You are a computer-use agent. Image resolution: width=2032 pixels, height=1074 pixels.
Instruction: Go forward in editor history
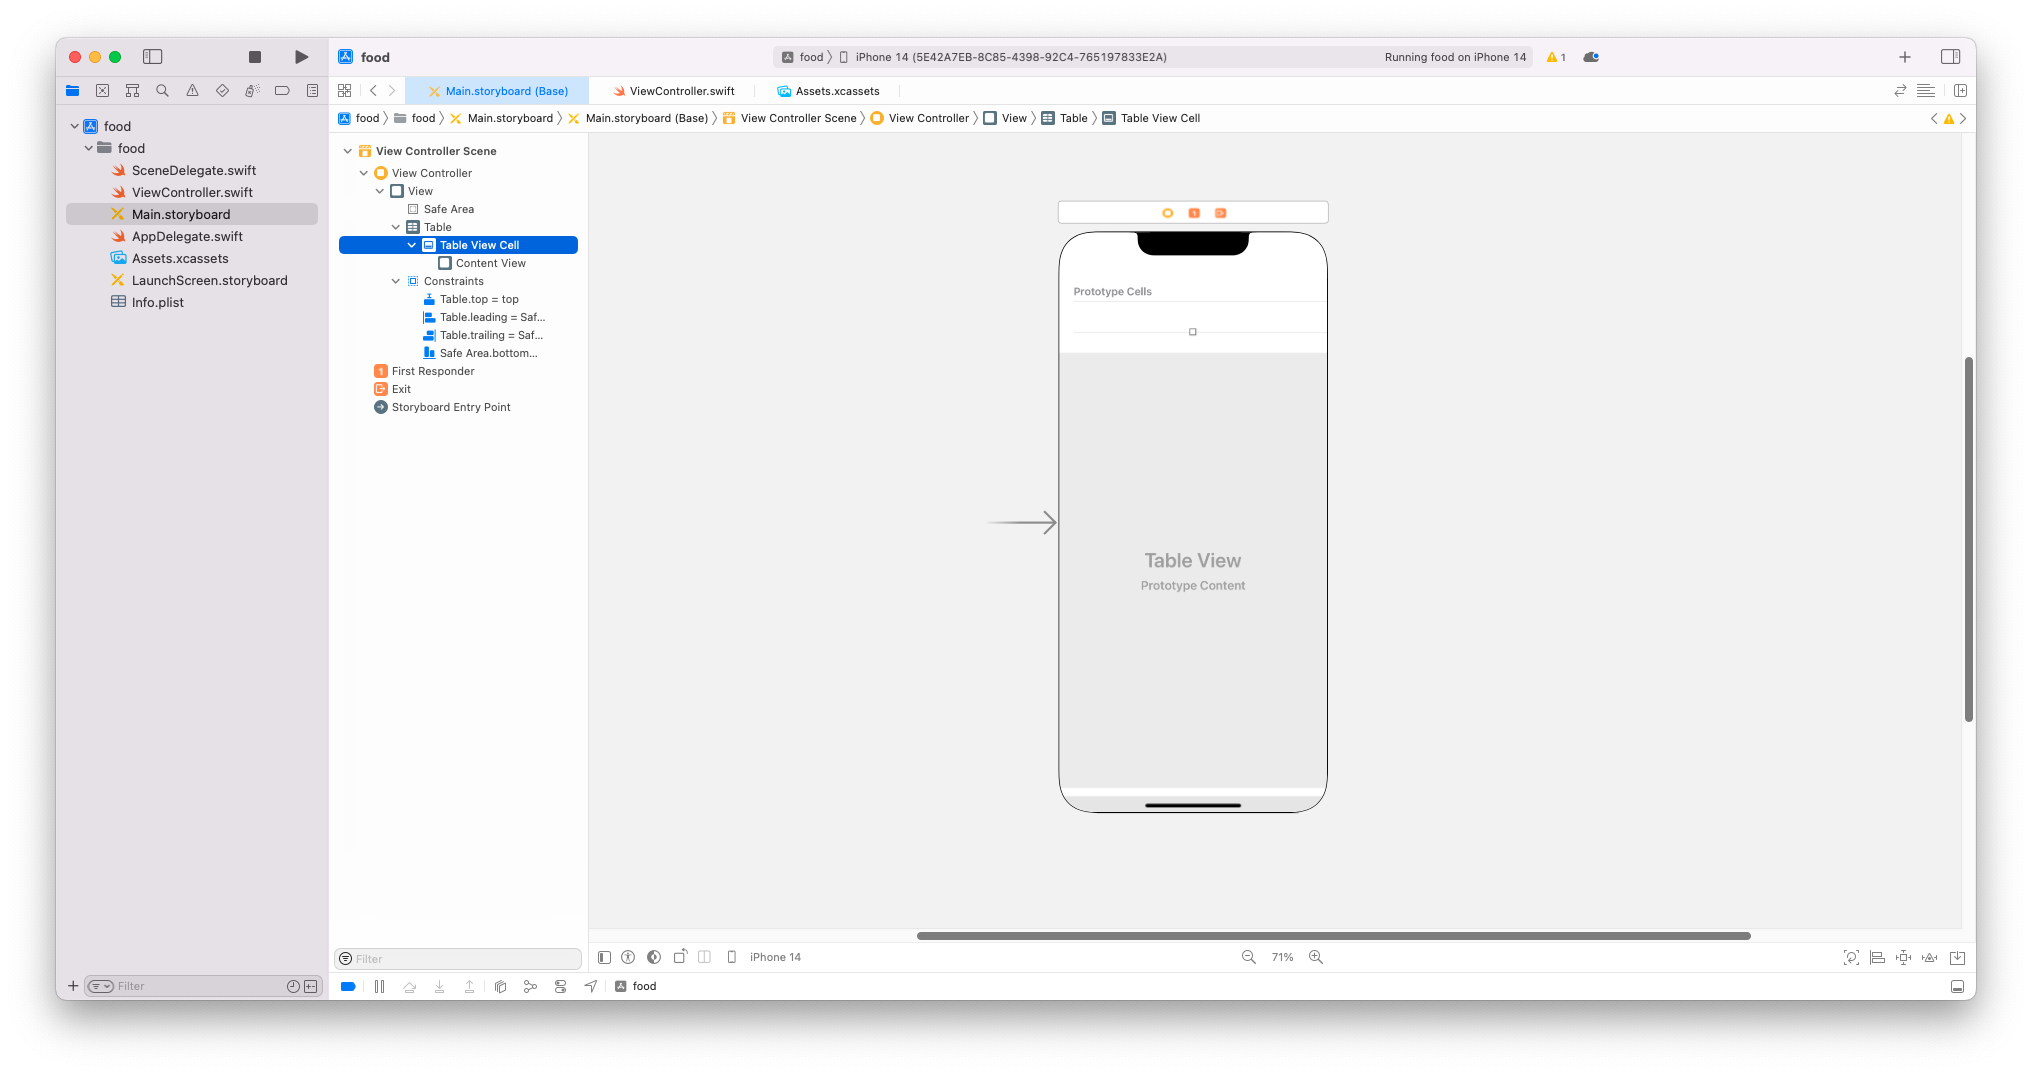[392, 91]
